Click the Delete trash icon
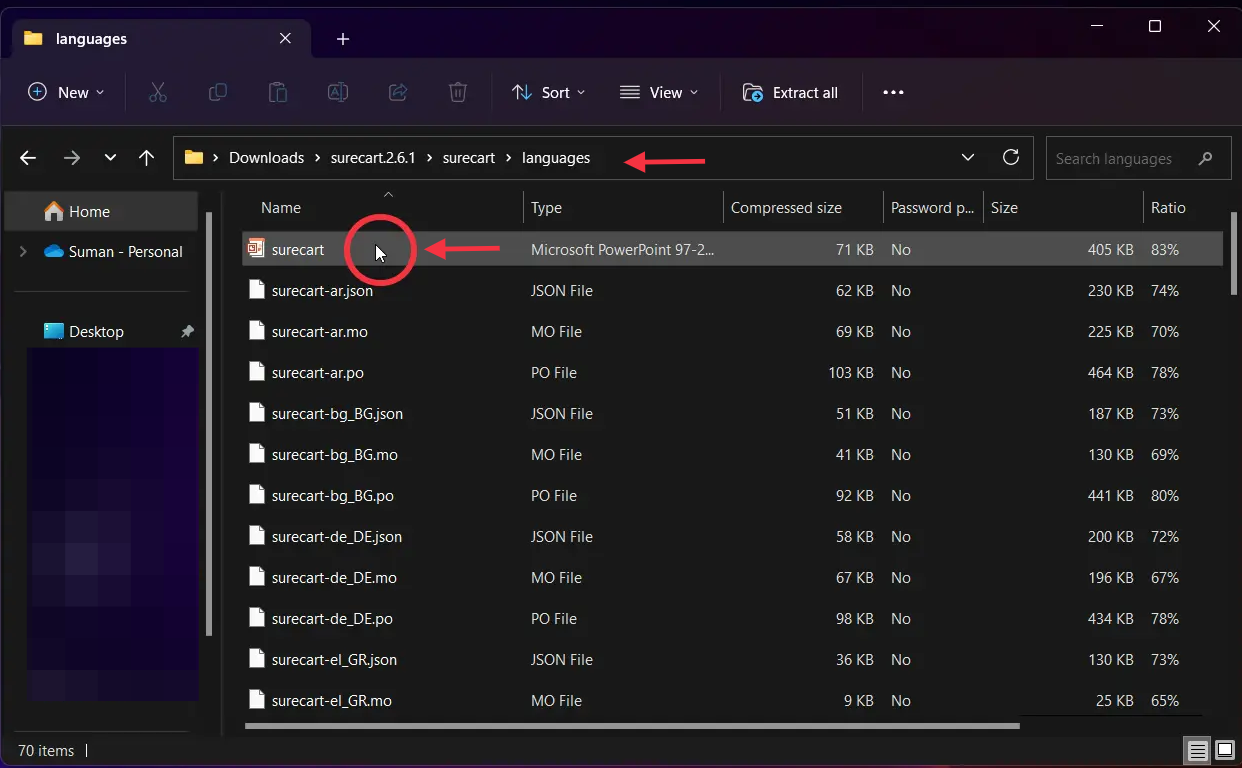1242x768 pixels. [x=458, y=92]
